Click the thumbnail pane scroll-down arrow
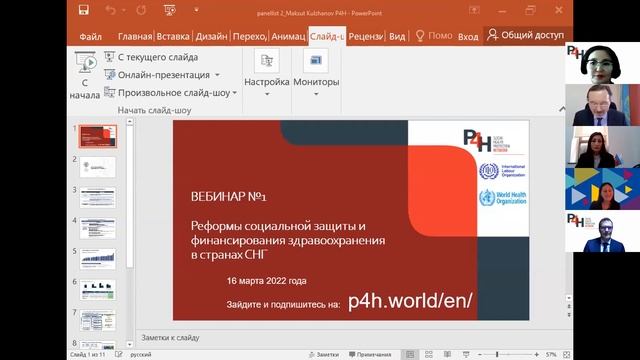The height and width of the screenshot is (360, 640). pos(130,345)
